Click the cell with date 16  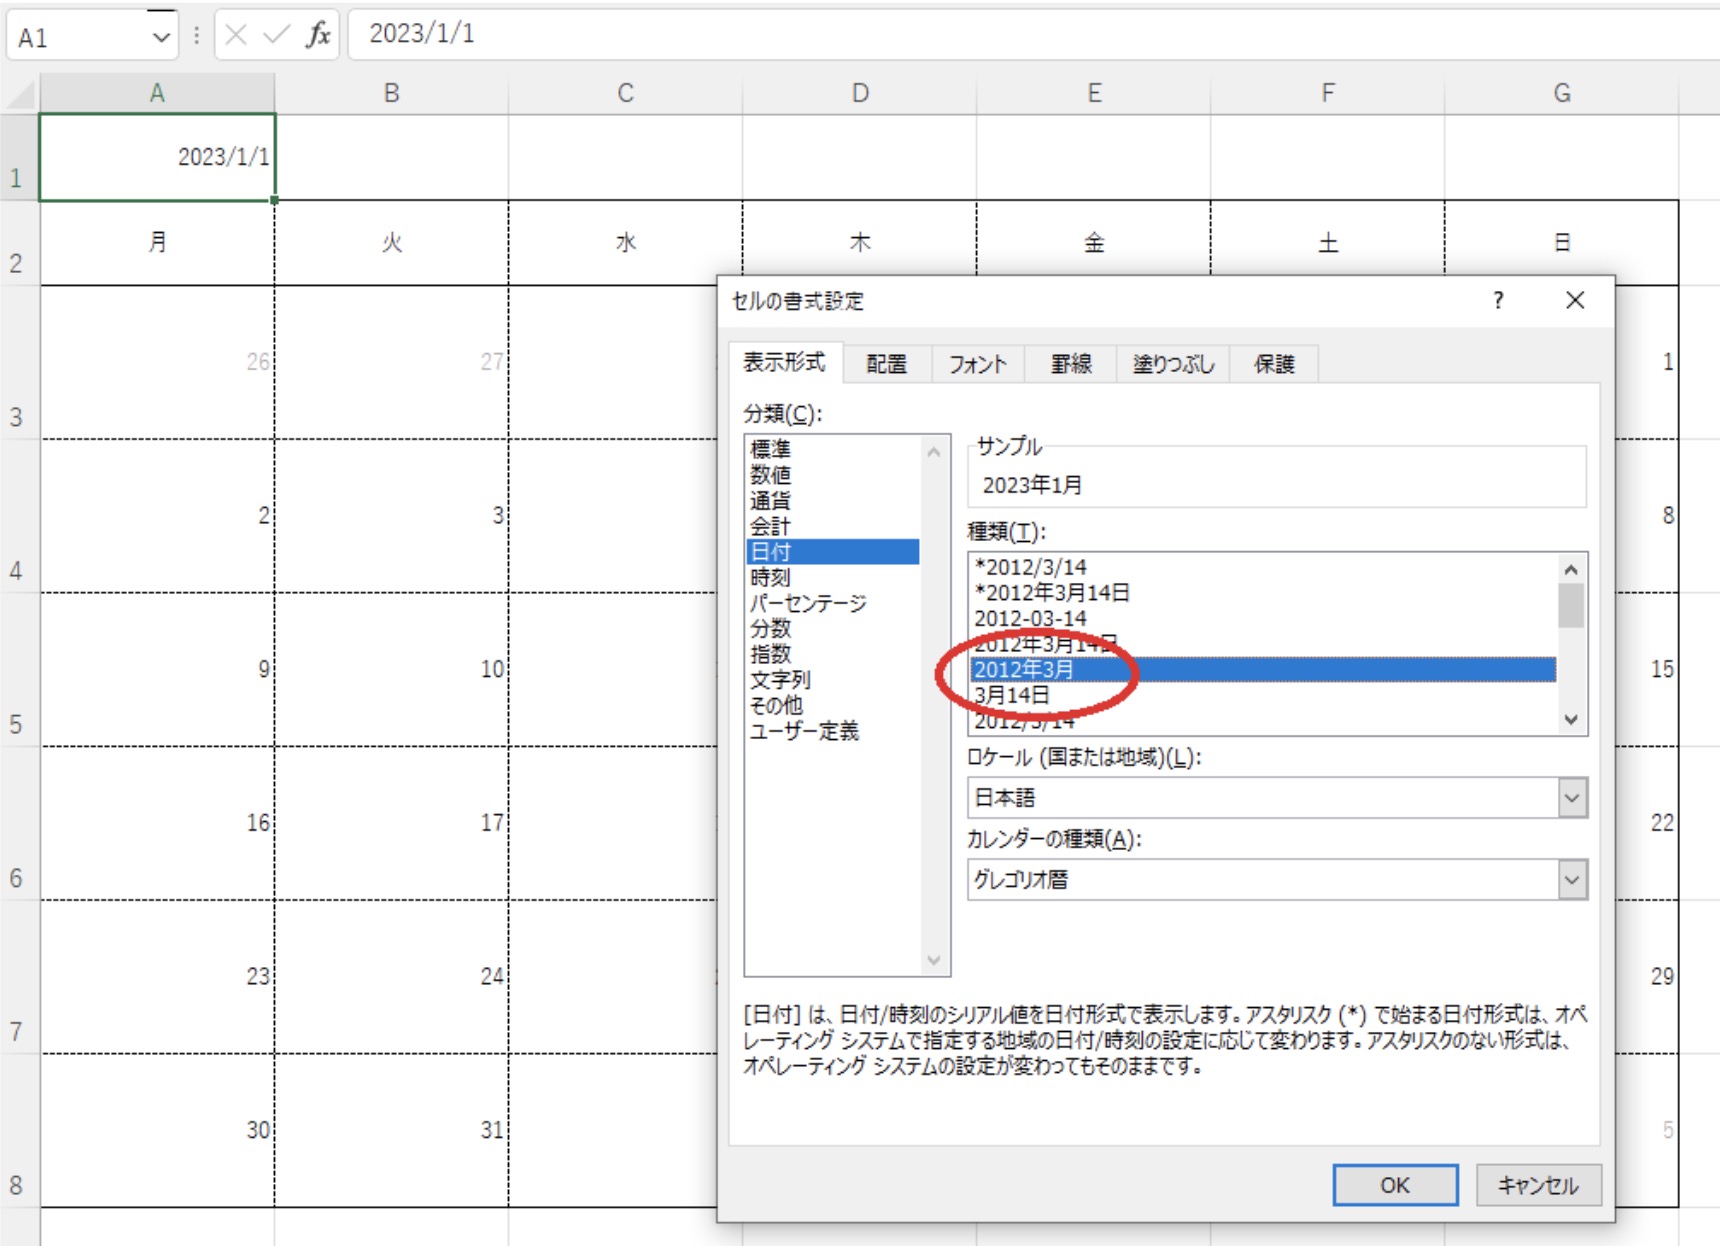(x=157, y=823)
